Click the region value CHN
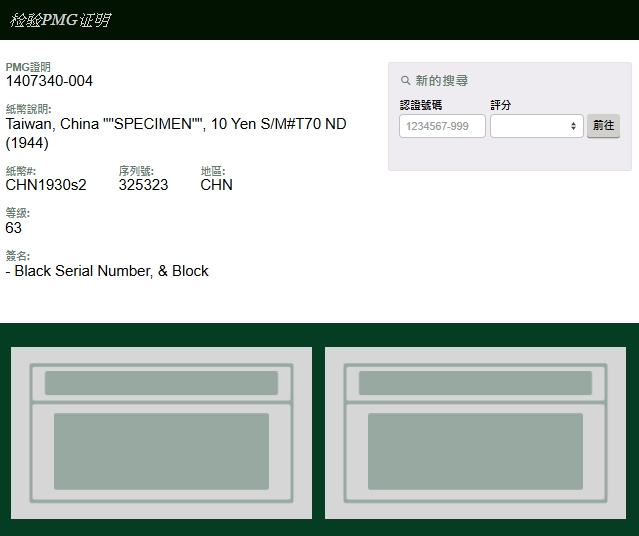Viewport: 639px width, 536px height. coord(216,185)
